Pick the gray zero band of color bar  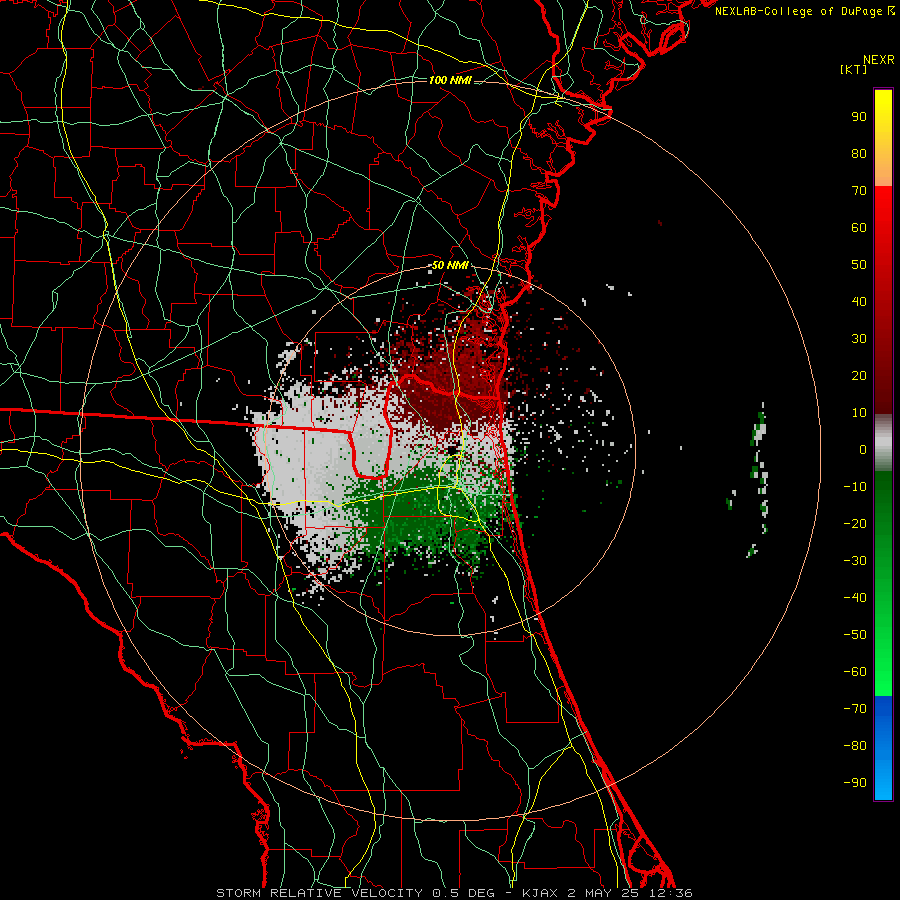[883, 443]
